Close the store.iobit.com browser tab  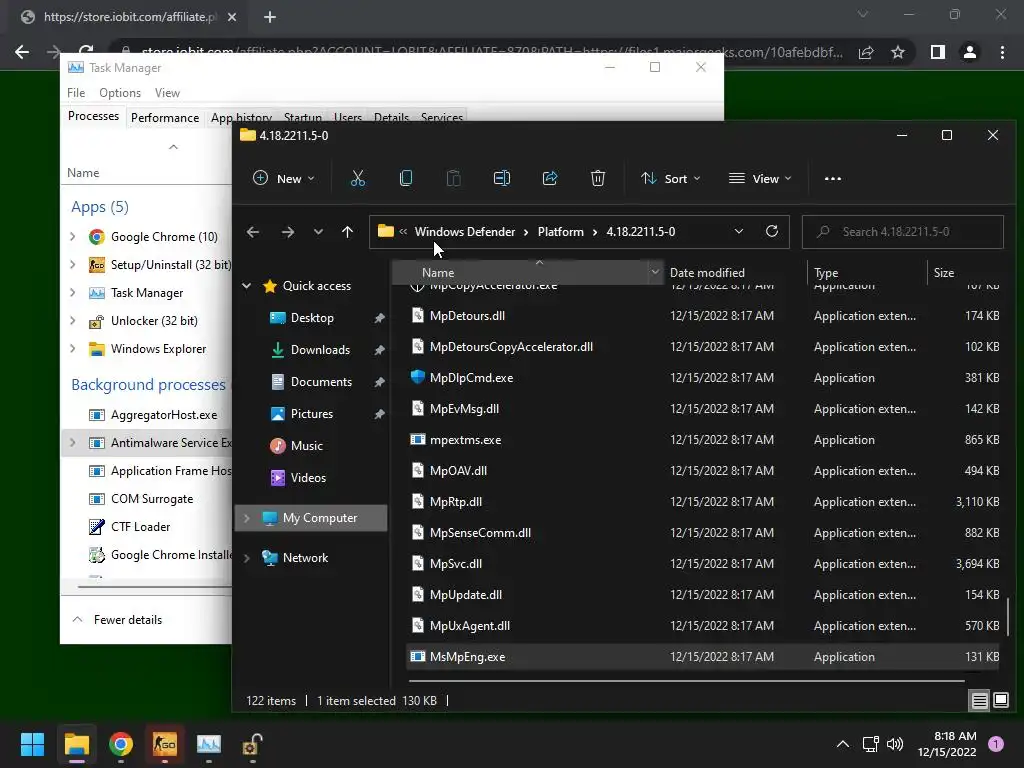[232, 17]
